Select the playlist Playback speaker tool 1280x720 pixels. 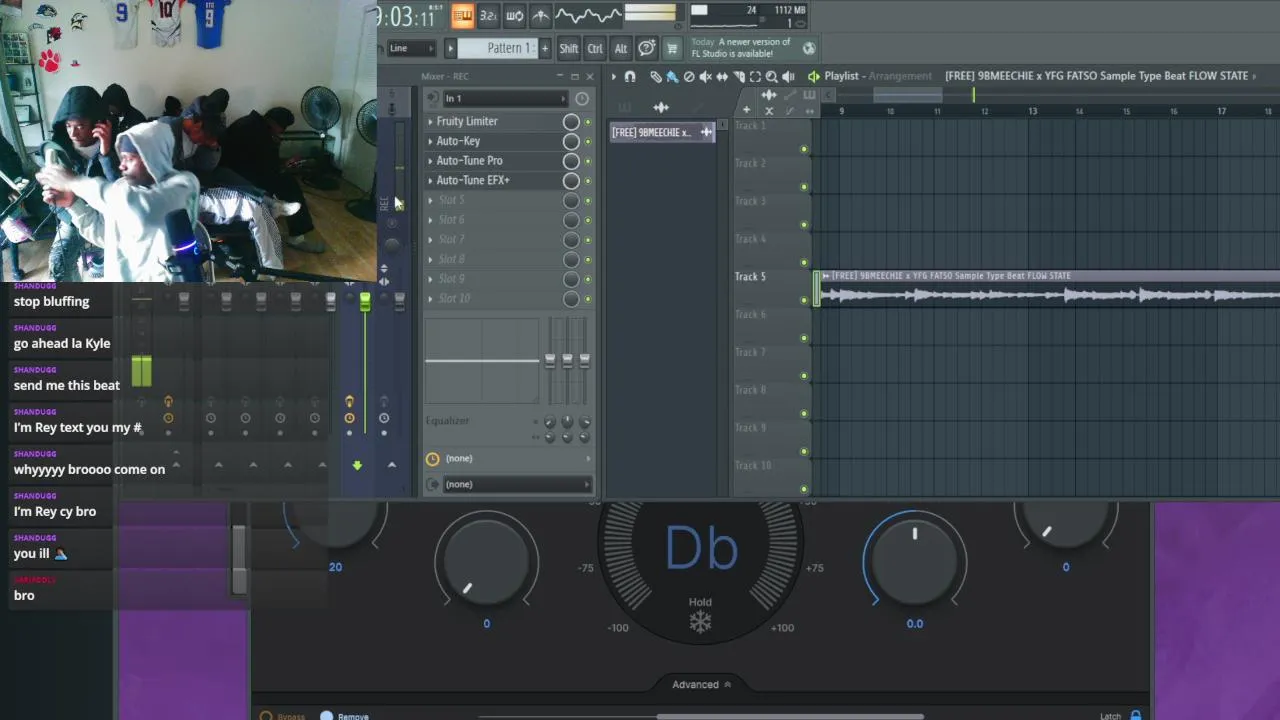point(788,76)
